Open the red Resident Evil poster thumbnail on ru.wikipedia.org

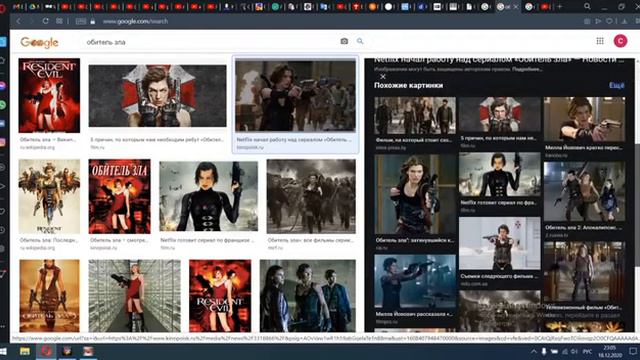tap(49, 95)
